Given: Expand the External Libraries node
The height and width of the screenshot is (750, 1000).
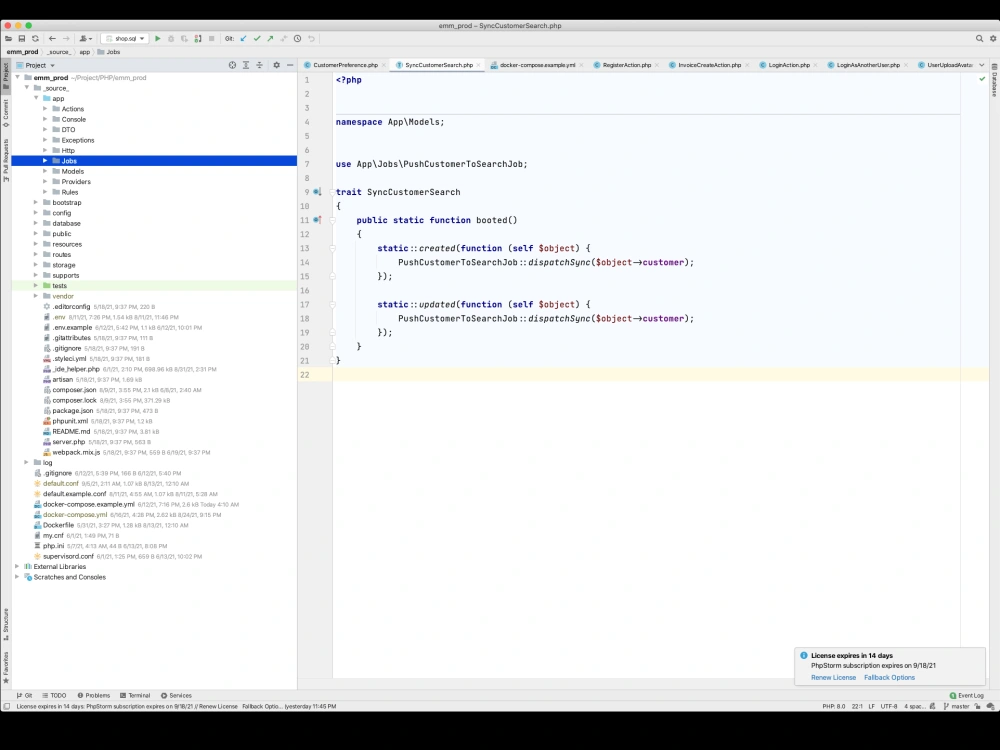Looking at the screenshot, I should click(17, 566).
